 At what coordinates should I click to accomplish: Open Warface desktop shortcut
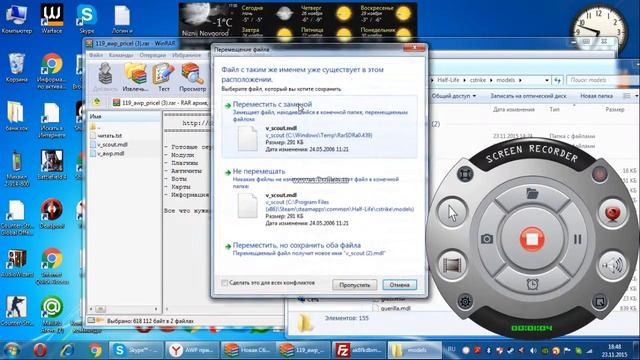pos(51,18)
